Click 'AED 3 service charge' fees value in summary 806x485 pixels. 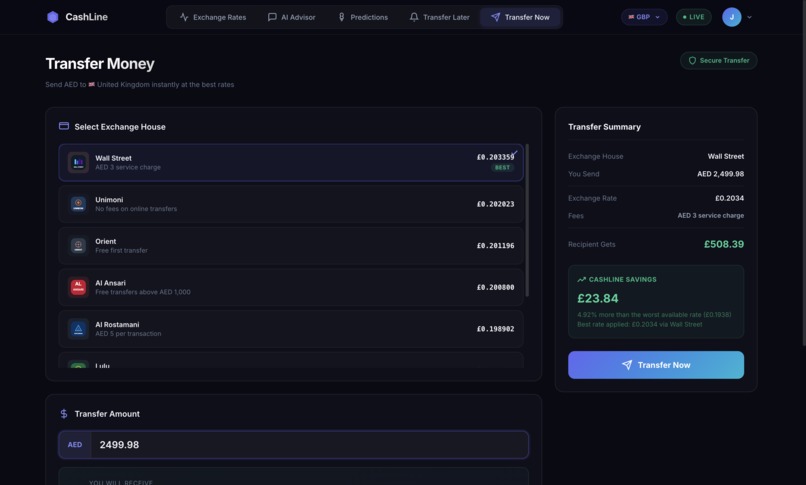(x=710, y=215)
